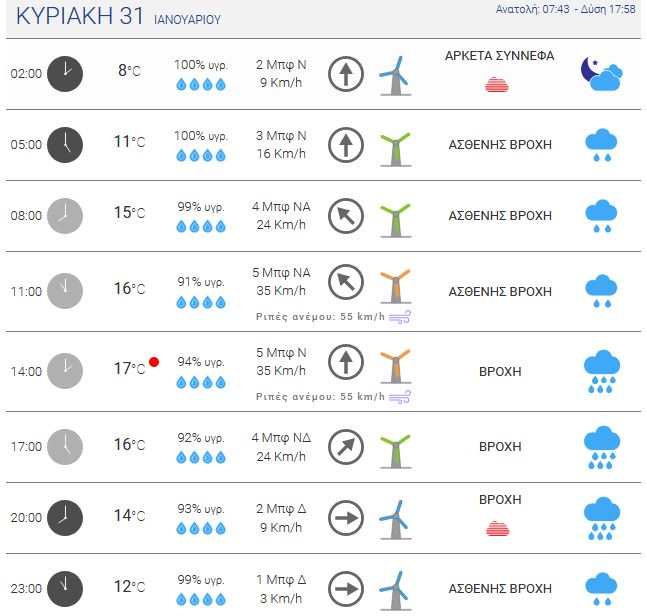The height and width of the screenshot is (616, 647).
Task: Click the blue windmill icon at 23:00
Action: [x=395, y=590]
